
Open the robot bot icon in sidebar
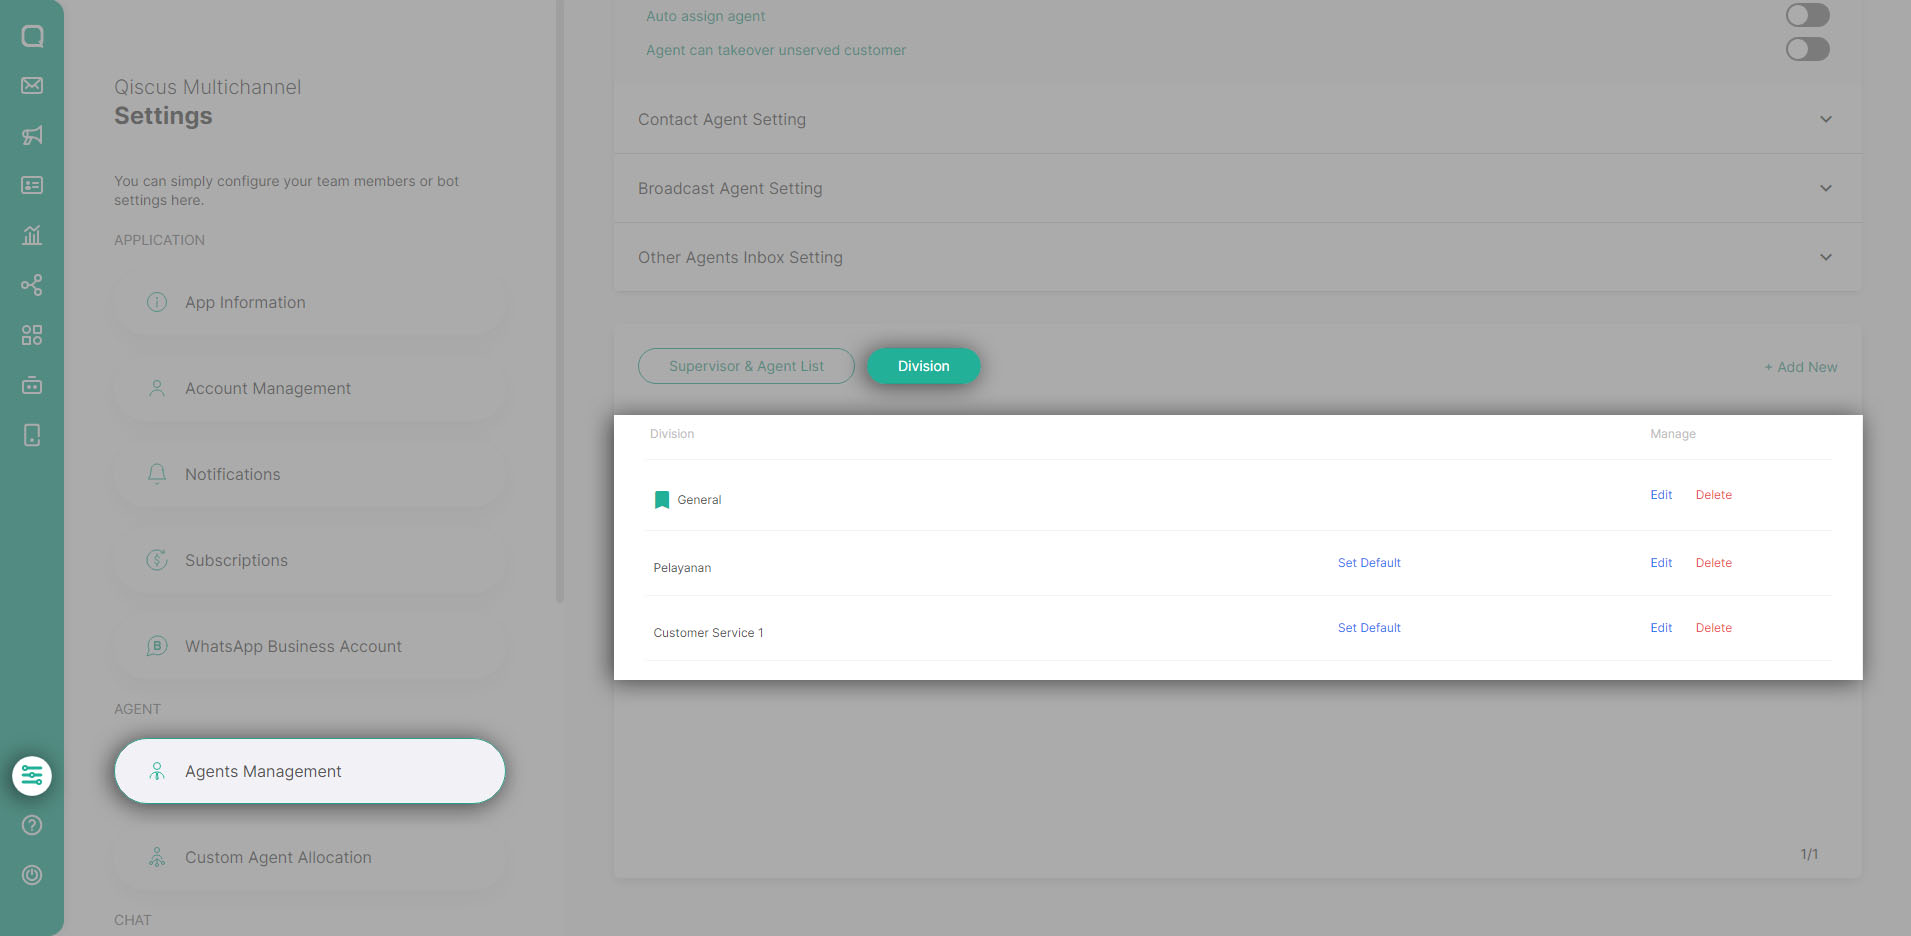click(x=32, y=385)
